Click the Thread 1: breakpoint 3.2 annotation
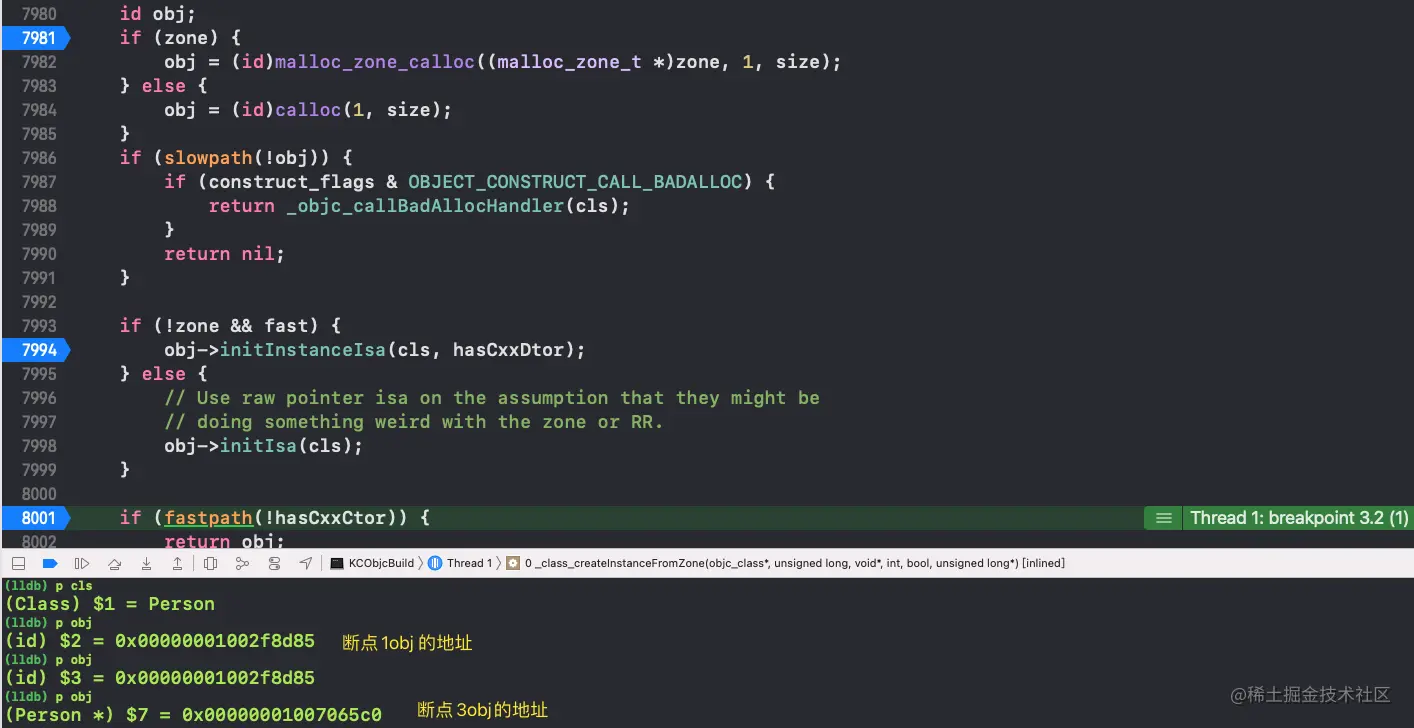The image size is (1414, 728). (1299, 518)
